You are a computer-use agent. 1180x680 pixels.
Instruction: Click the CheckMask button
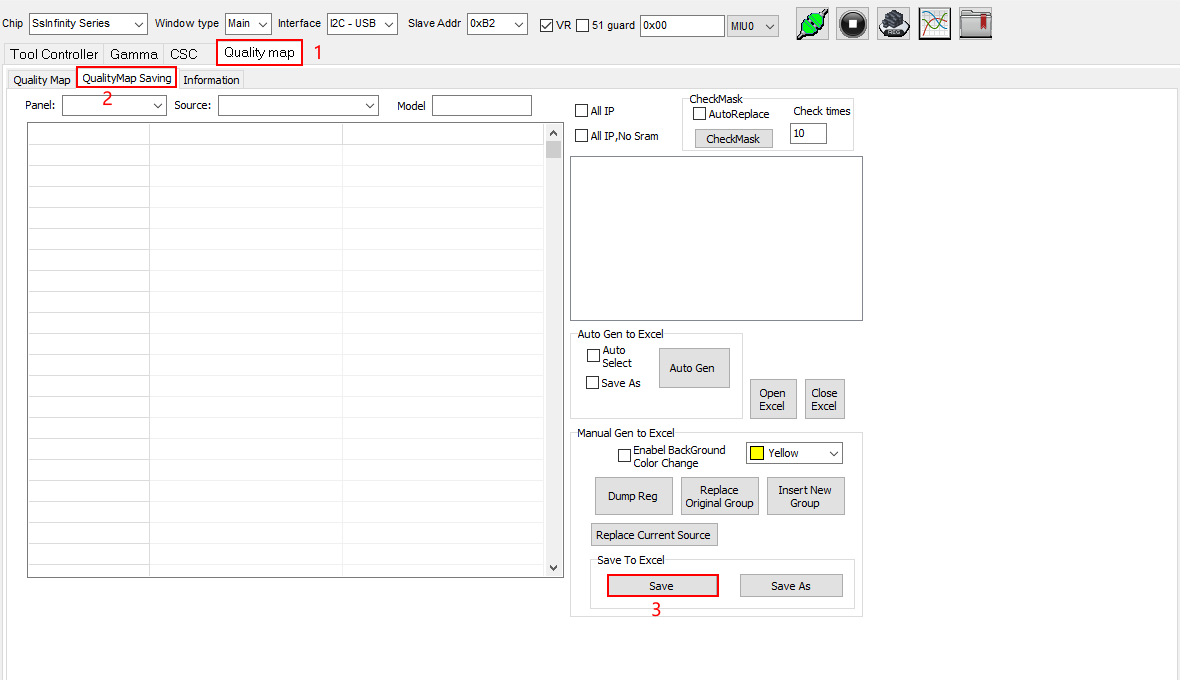coord(733,138)
